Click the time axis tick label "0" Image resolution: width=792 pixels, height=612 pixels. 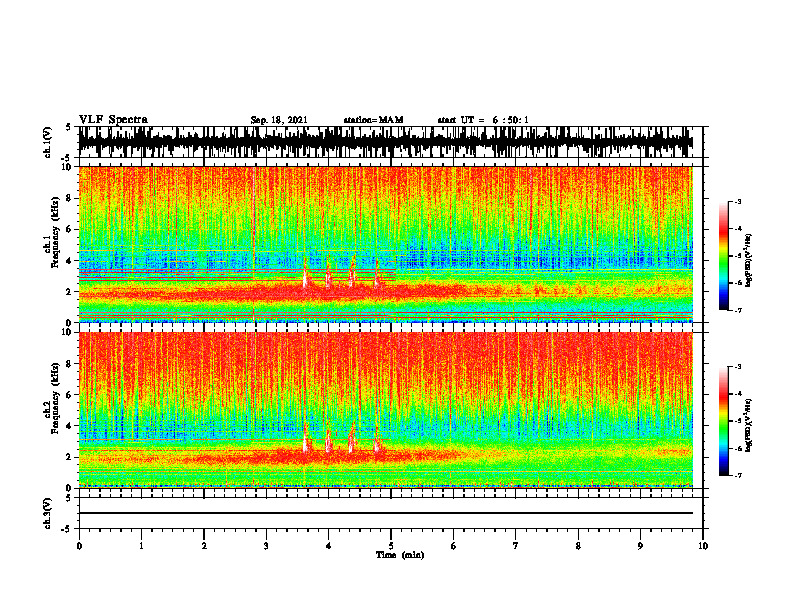pyautogui.click(x=79, y=546)
